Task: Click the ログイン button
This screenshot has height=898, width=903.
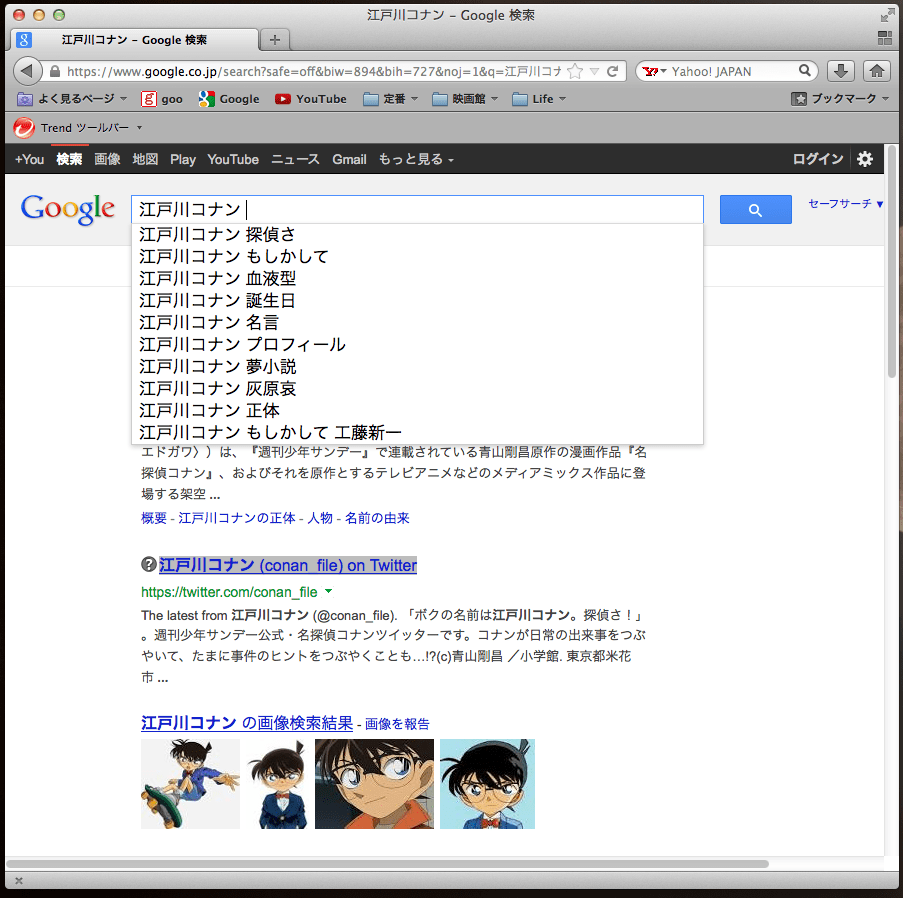Action: (818, 159)
